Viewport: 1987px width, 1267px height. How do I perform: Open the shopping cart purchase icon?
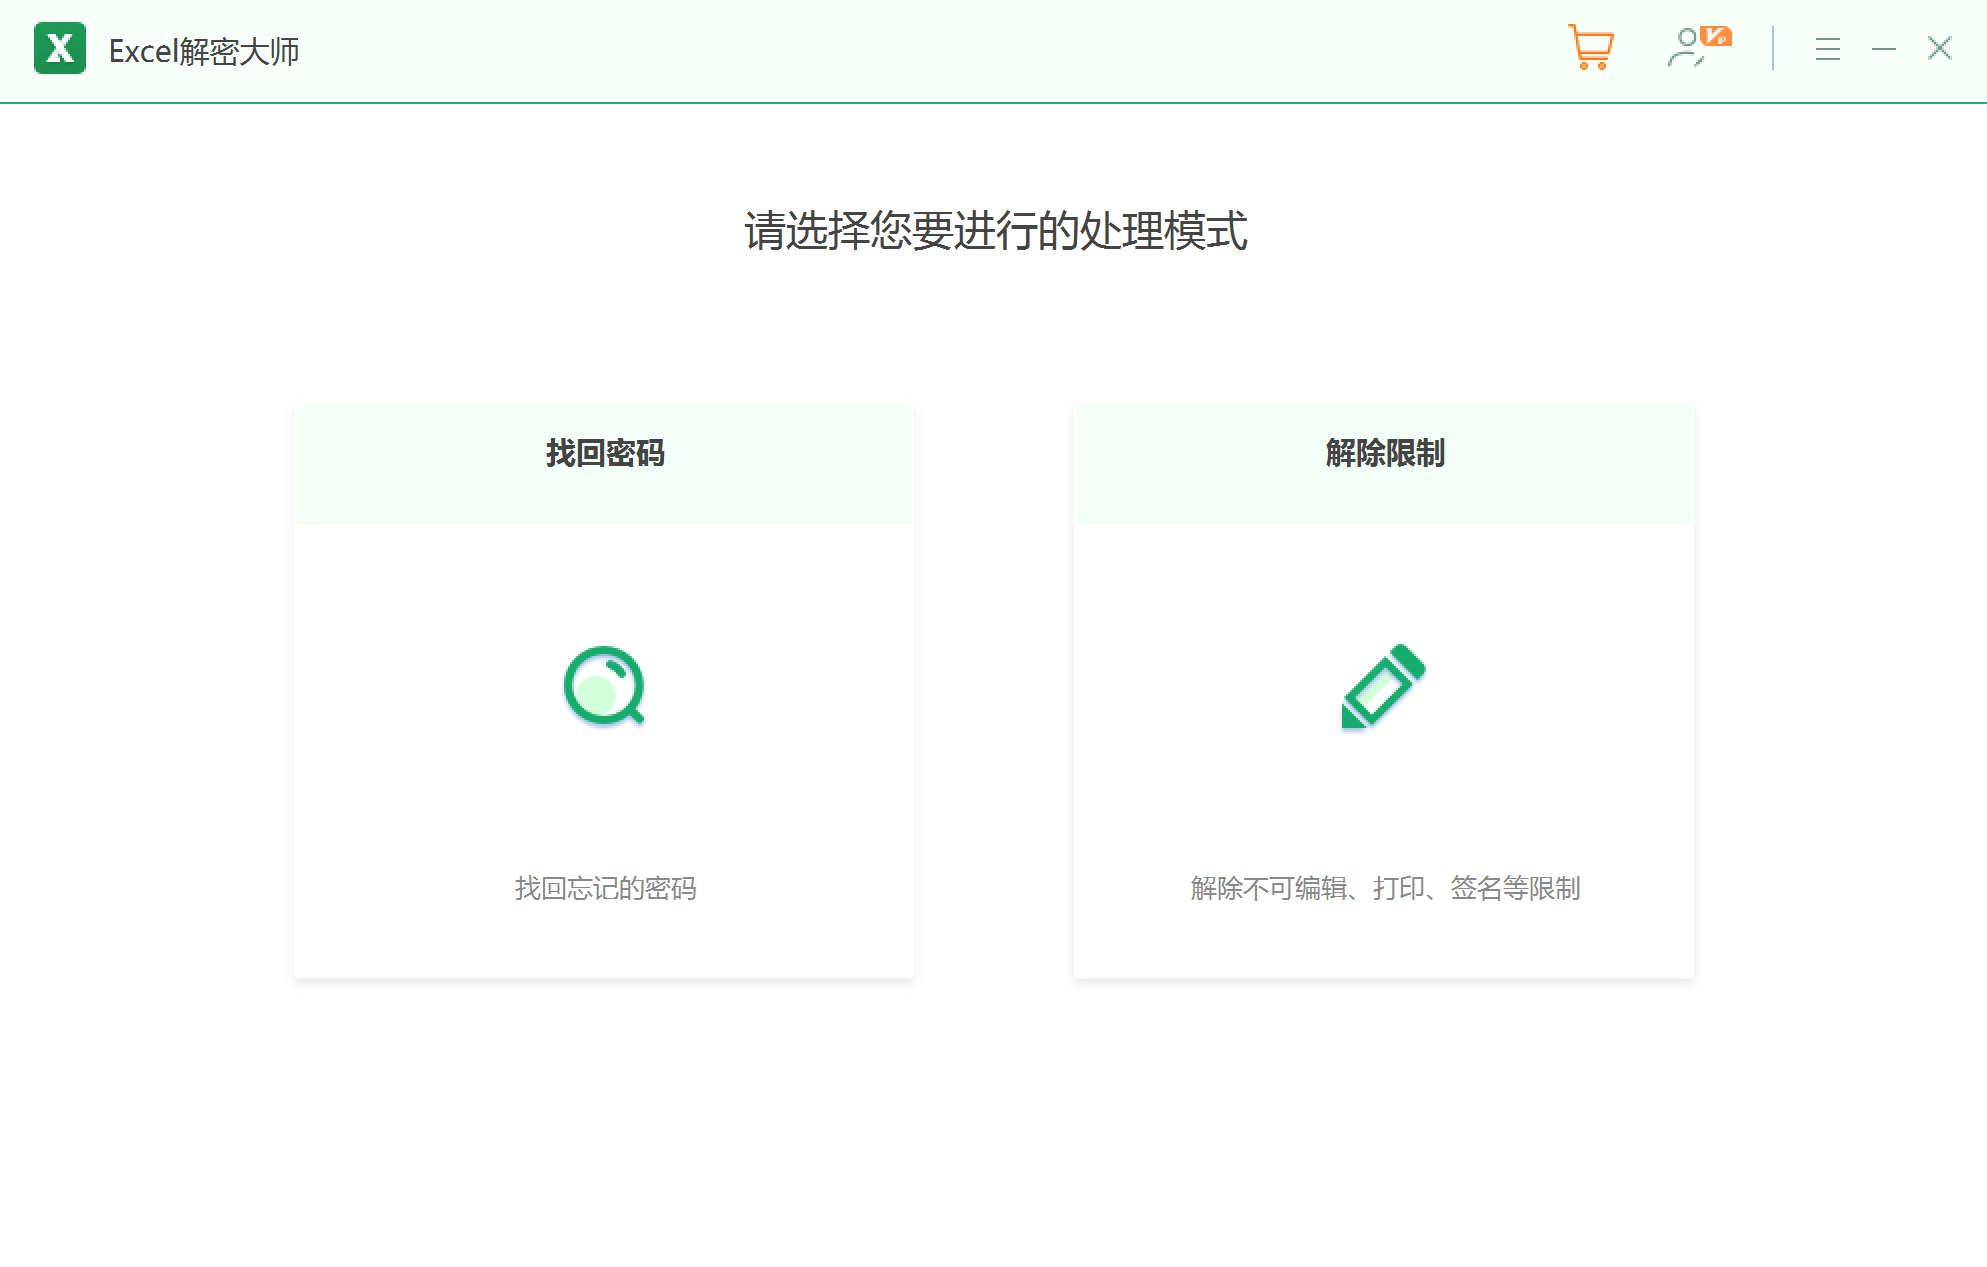1590,47
